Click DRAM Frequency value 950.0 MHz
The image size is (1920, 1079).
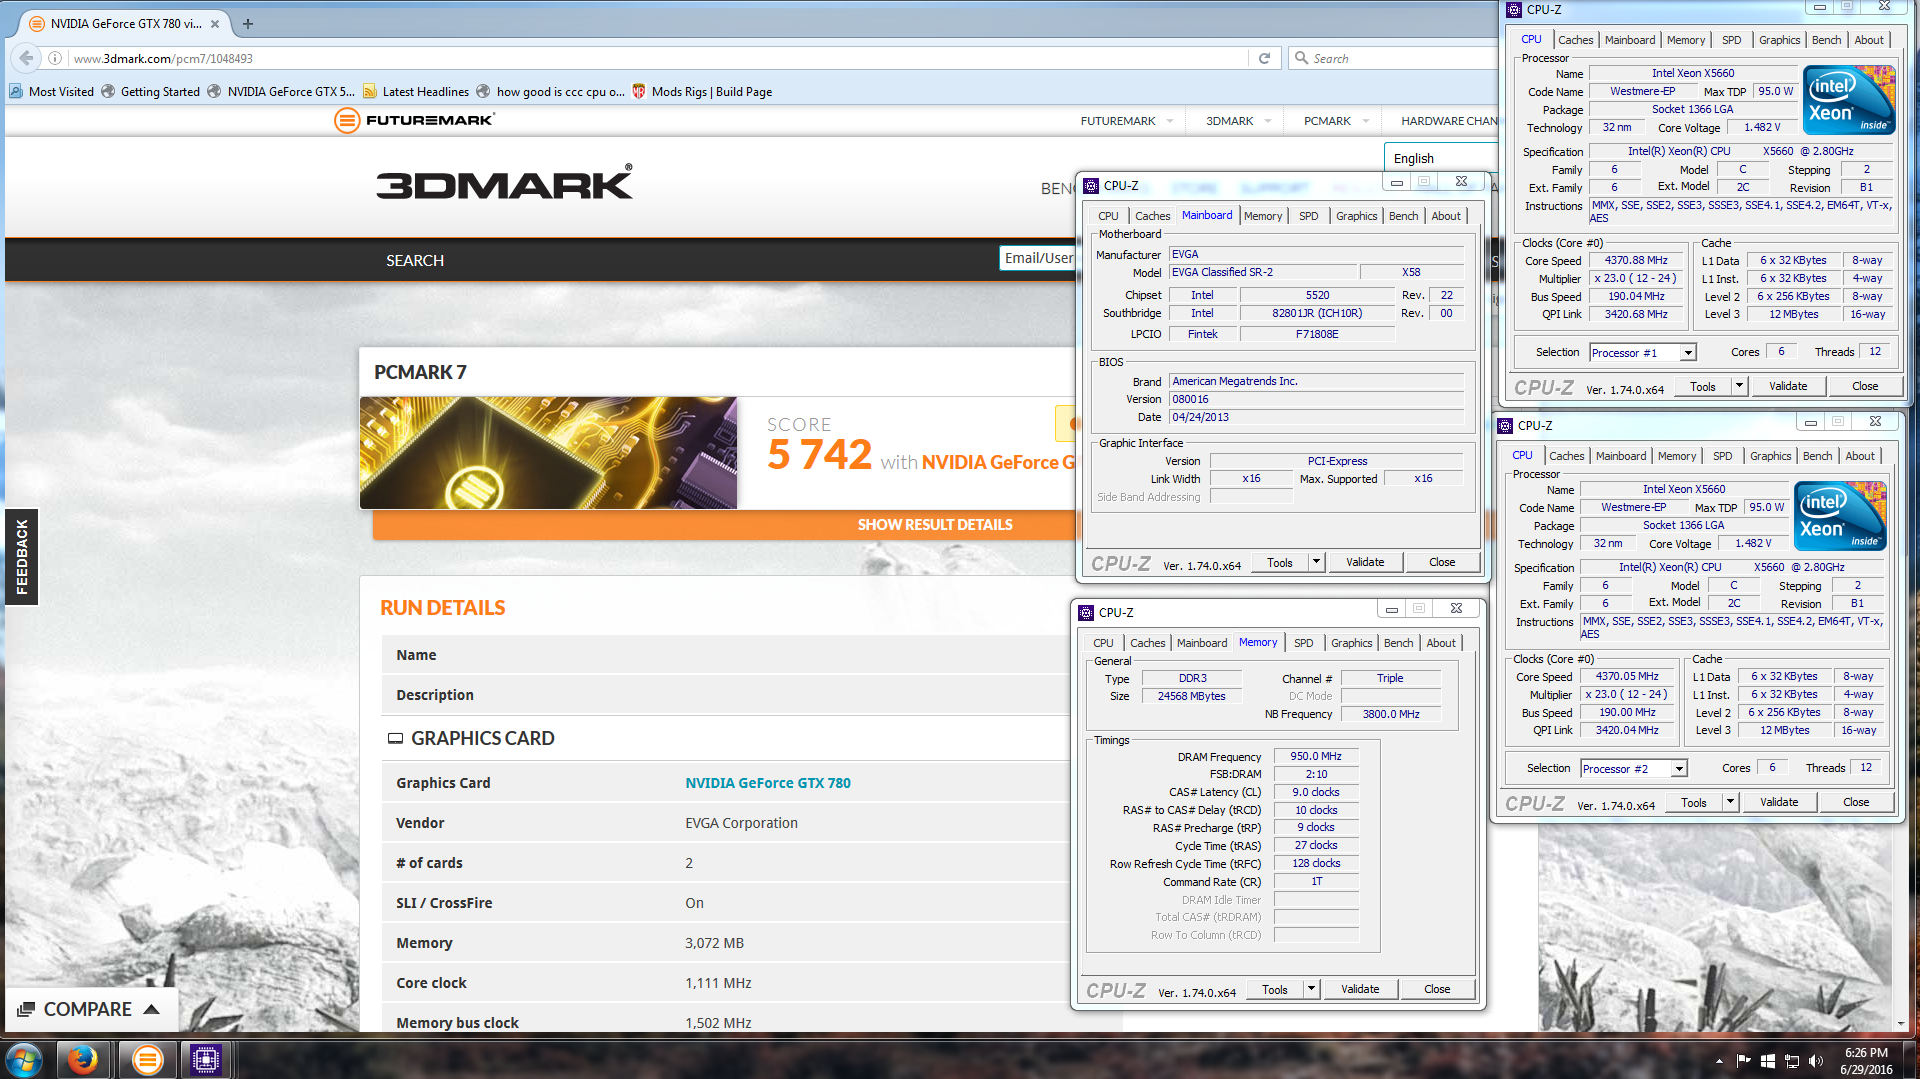[1315, 756]
